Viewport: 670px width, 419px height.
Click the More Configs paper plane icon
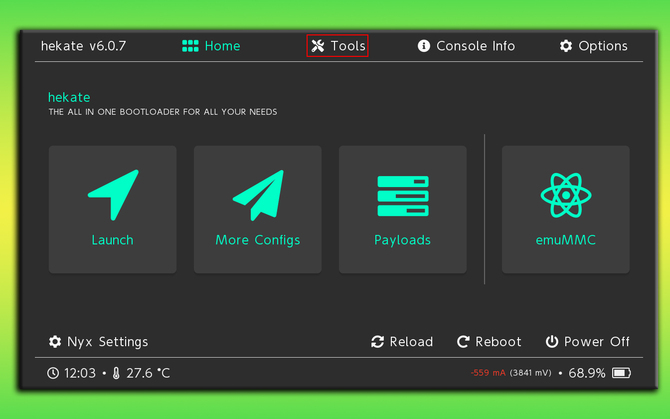pos(258,195)
